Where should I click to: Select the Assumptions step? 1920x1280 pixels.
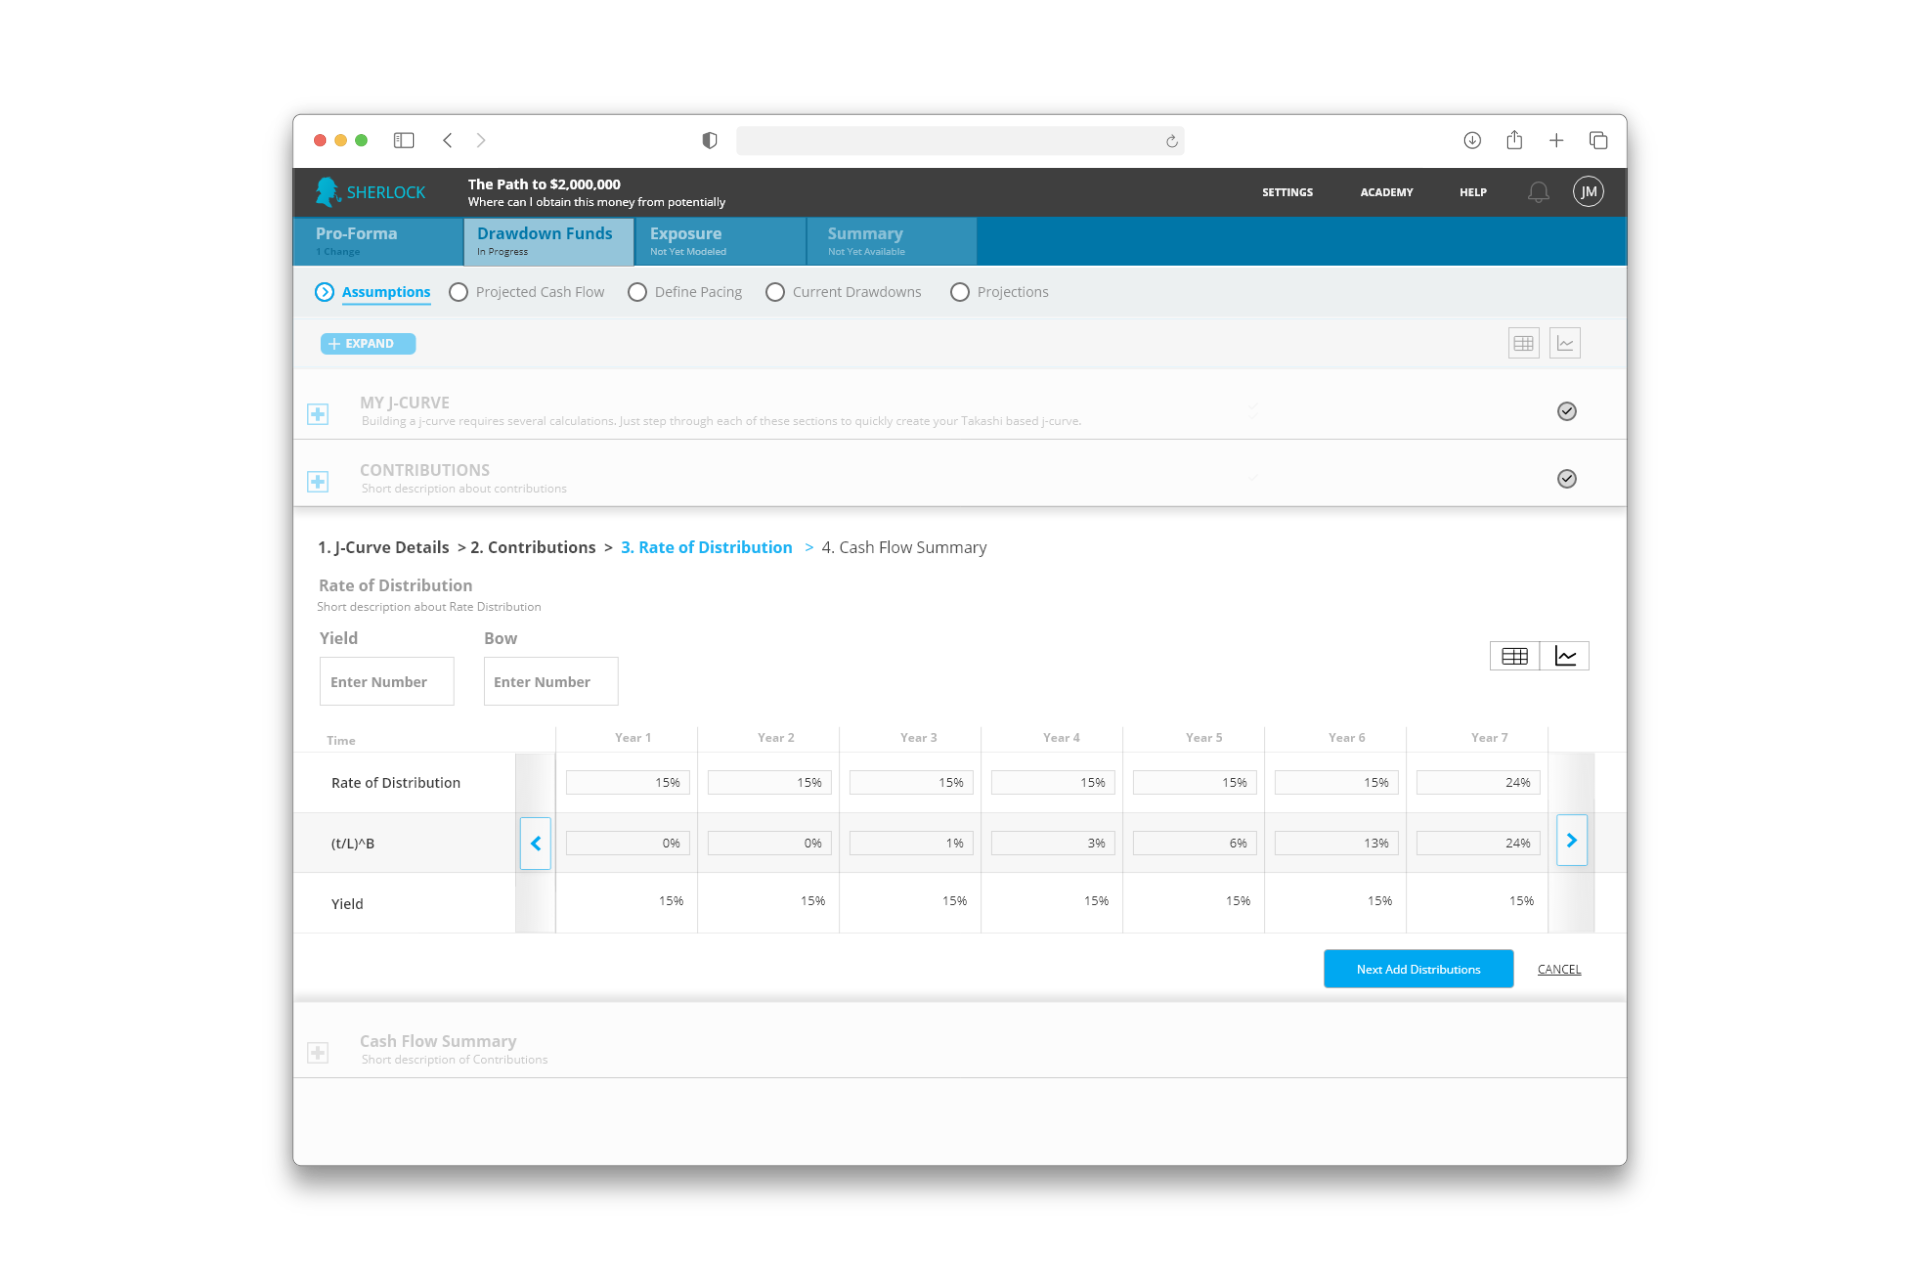373,292
